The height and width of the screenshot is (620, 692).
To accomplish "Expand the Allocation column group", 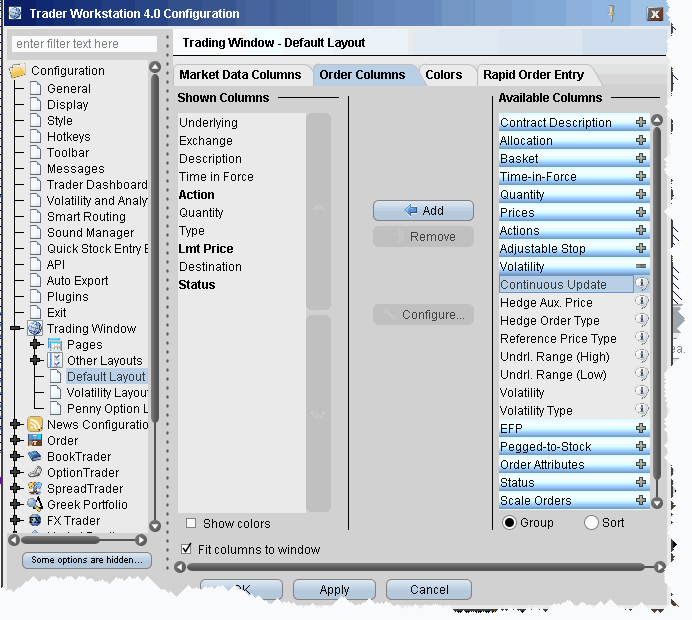I will point(641,140).
